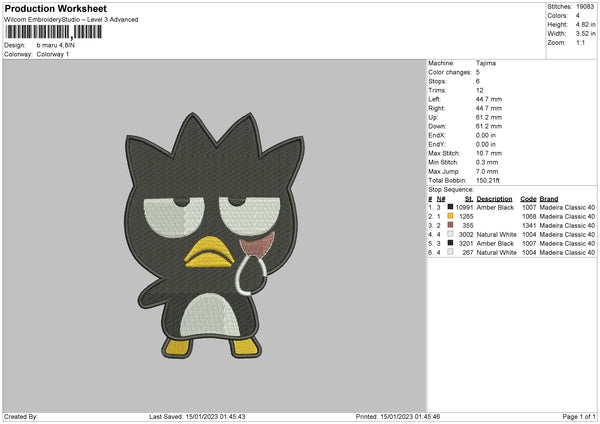Click the stitches count '19083'
Viewport: 600px width, 424px height.
[585, 7]
